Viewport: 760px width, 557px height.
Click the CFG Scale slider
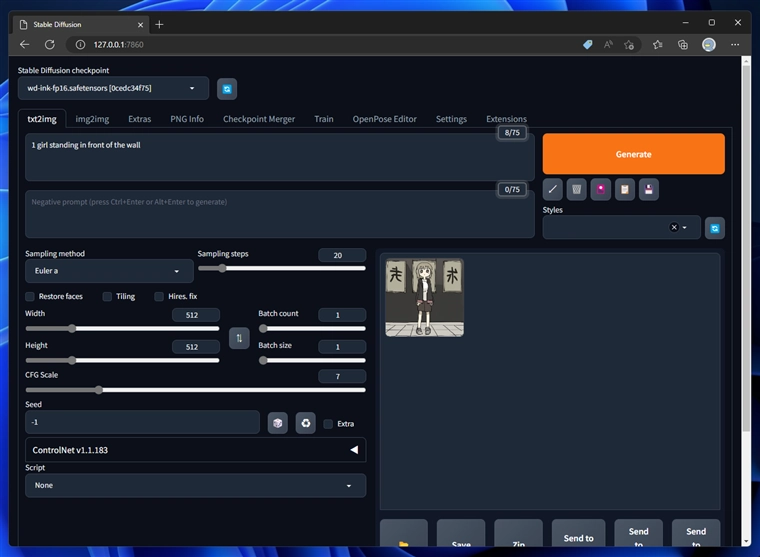pyautogui.click(x=195, y=390)
